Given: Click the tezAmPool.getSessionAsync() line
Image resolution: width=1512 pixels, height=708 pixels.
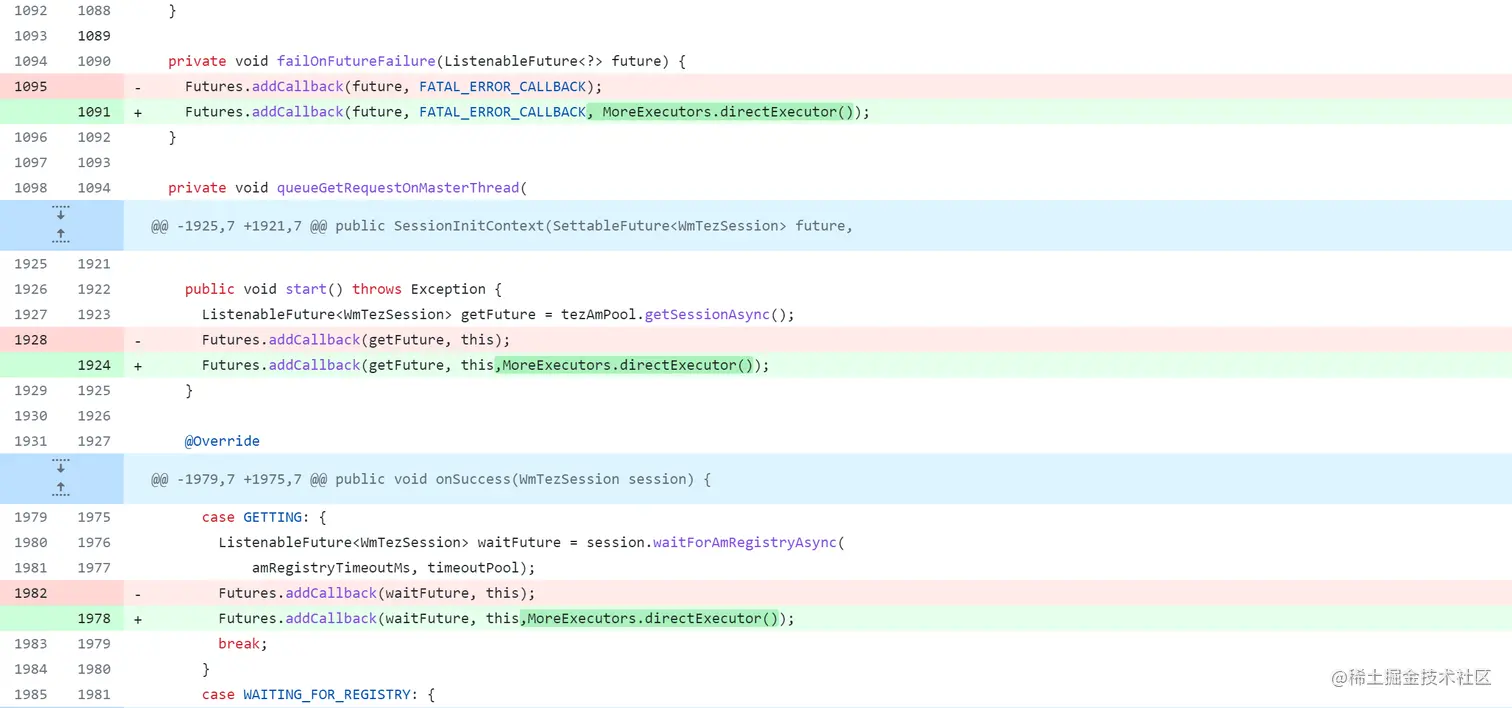Looking at the screenshot, I should click(498, 314).
